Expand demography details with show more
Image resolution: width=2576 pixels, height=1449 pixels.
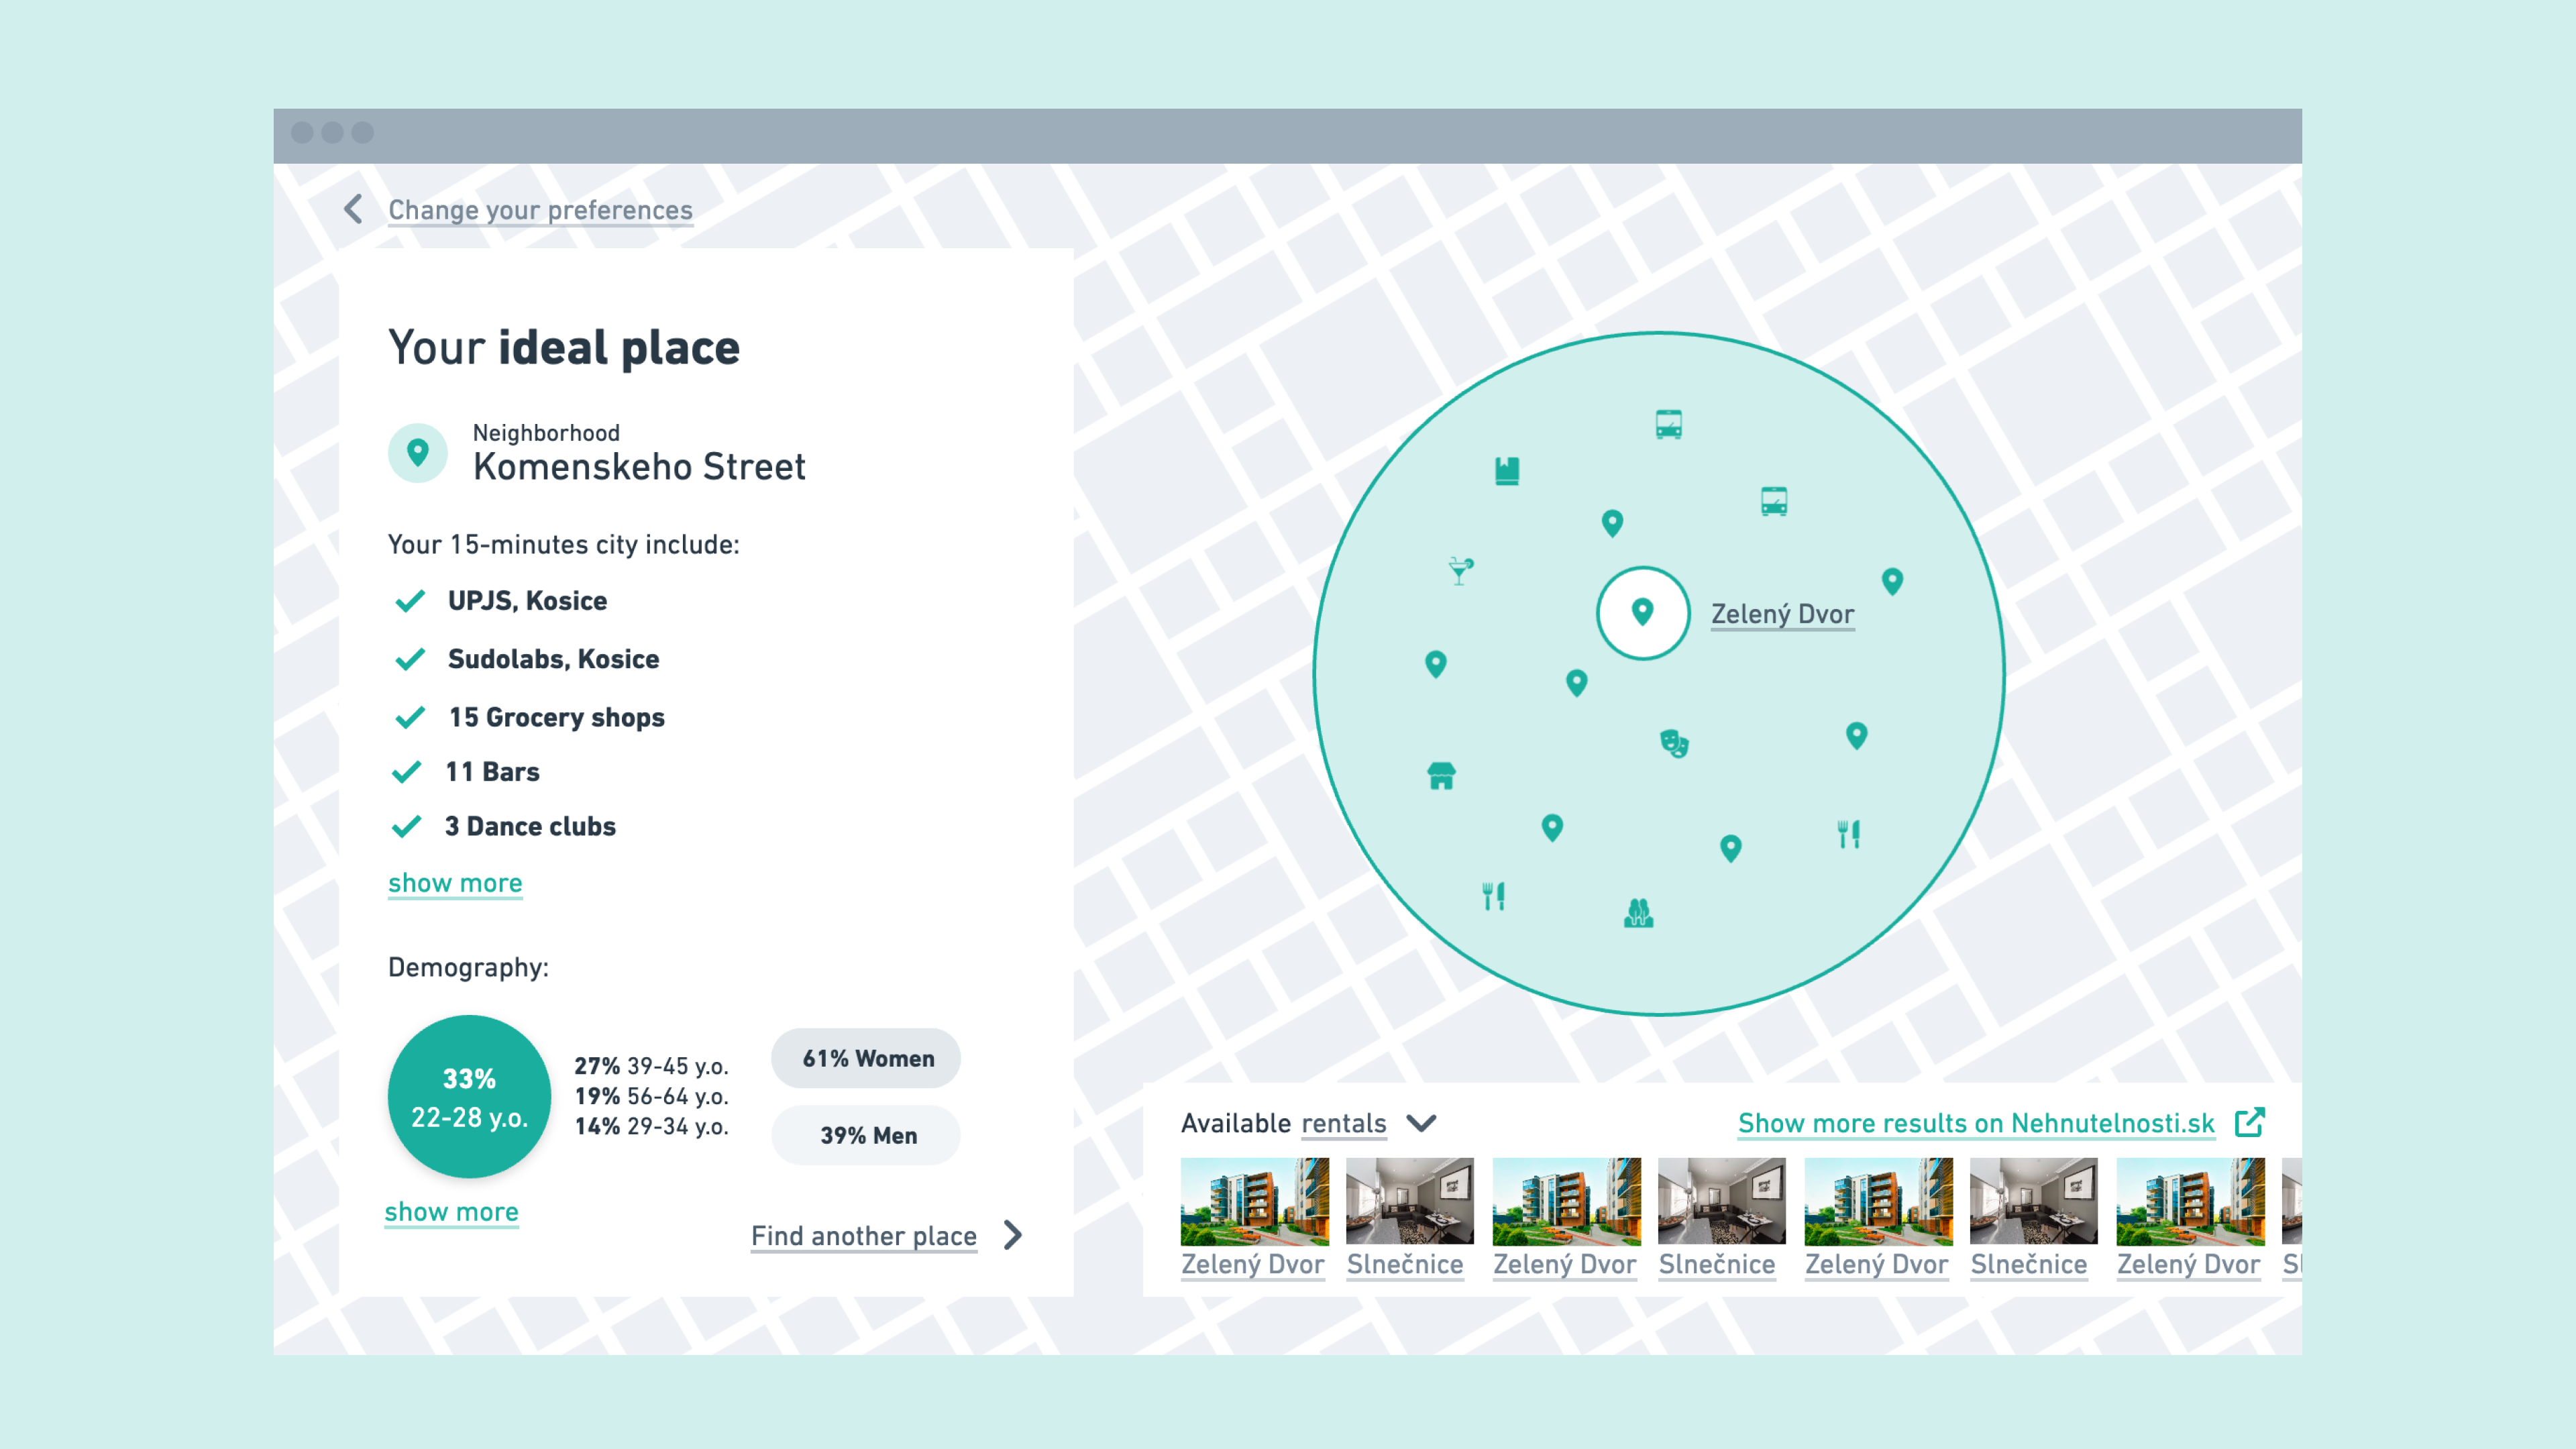[452, 1212]
